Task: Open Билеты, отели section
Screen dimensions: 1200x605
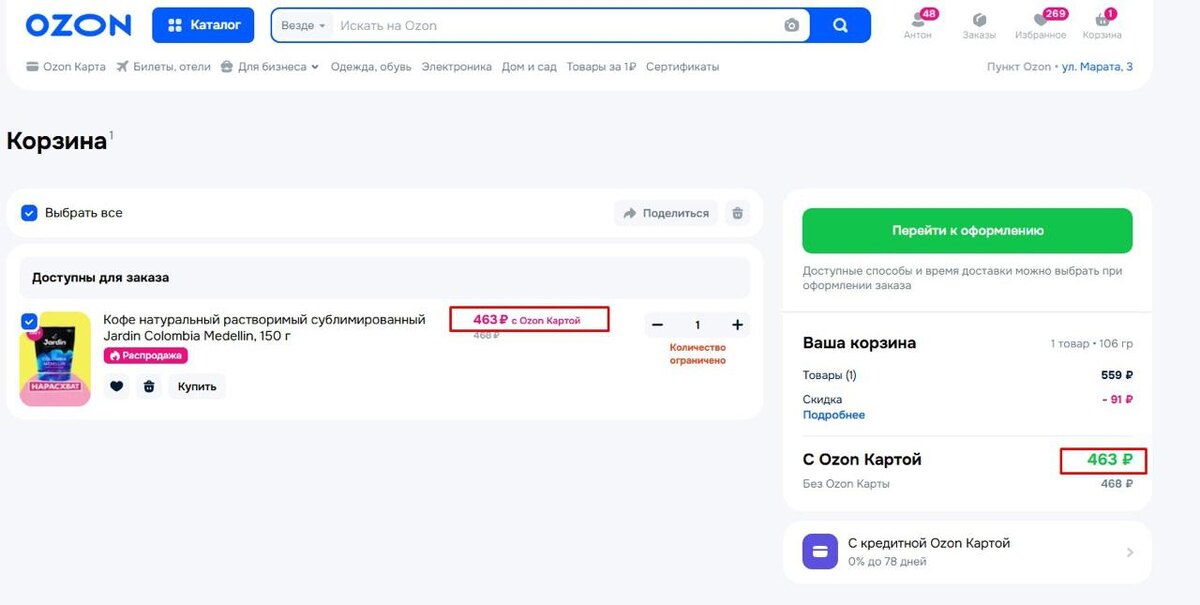Action: click(163, 67)
